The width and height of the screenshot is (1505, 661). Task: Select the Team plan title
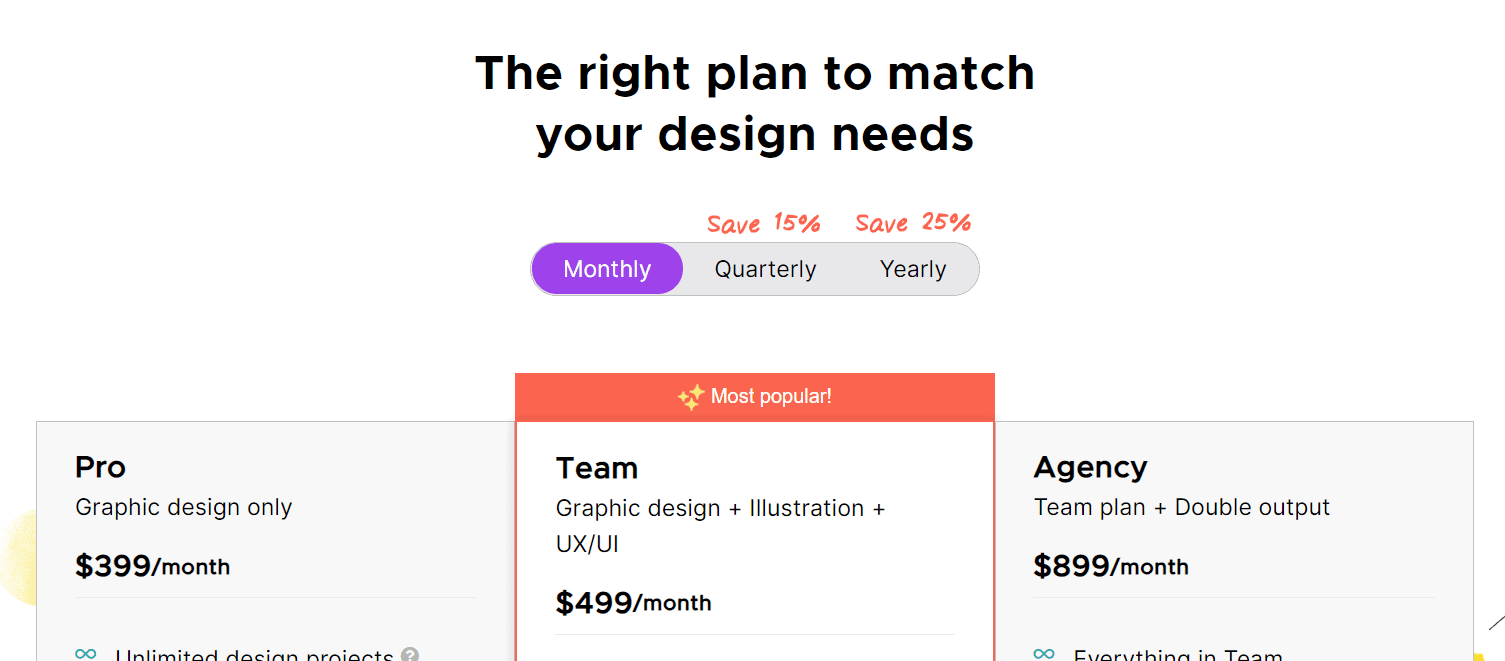(597, 468)
